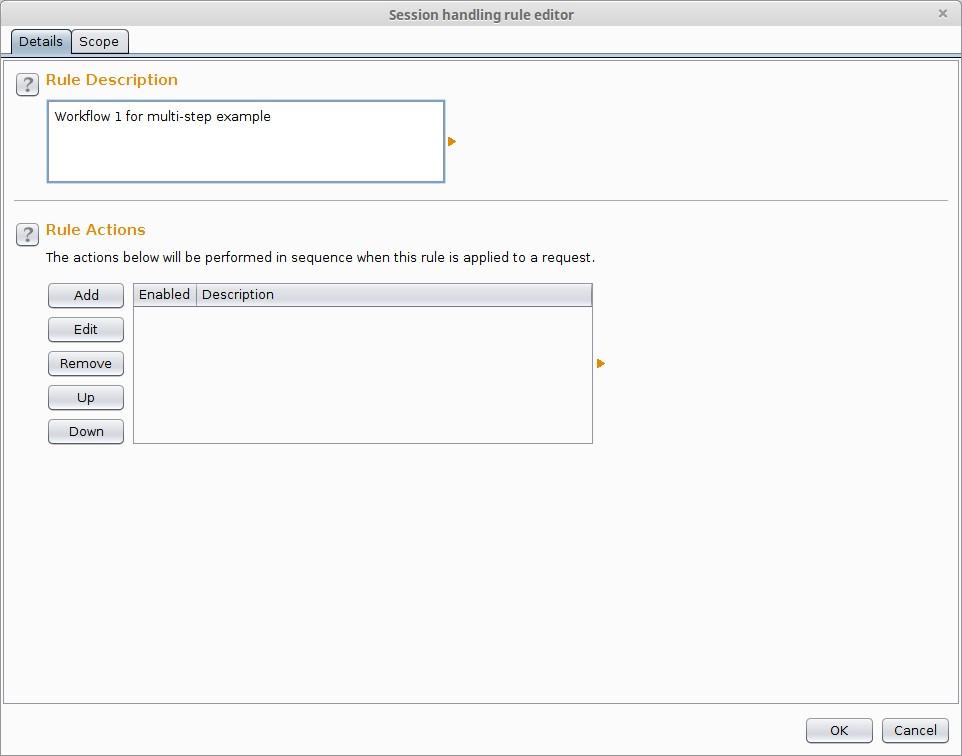This screenshot has height=756, width=962.
Task: Click the Edit action button
Action: 86,330
